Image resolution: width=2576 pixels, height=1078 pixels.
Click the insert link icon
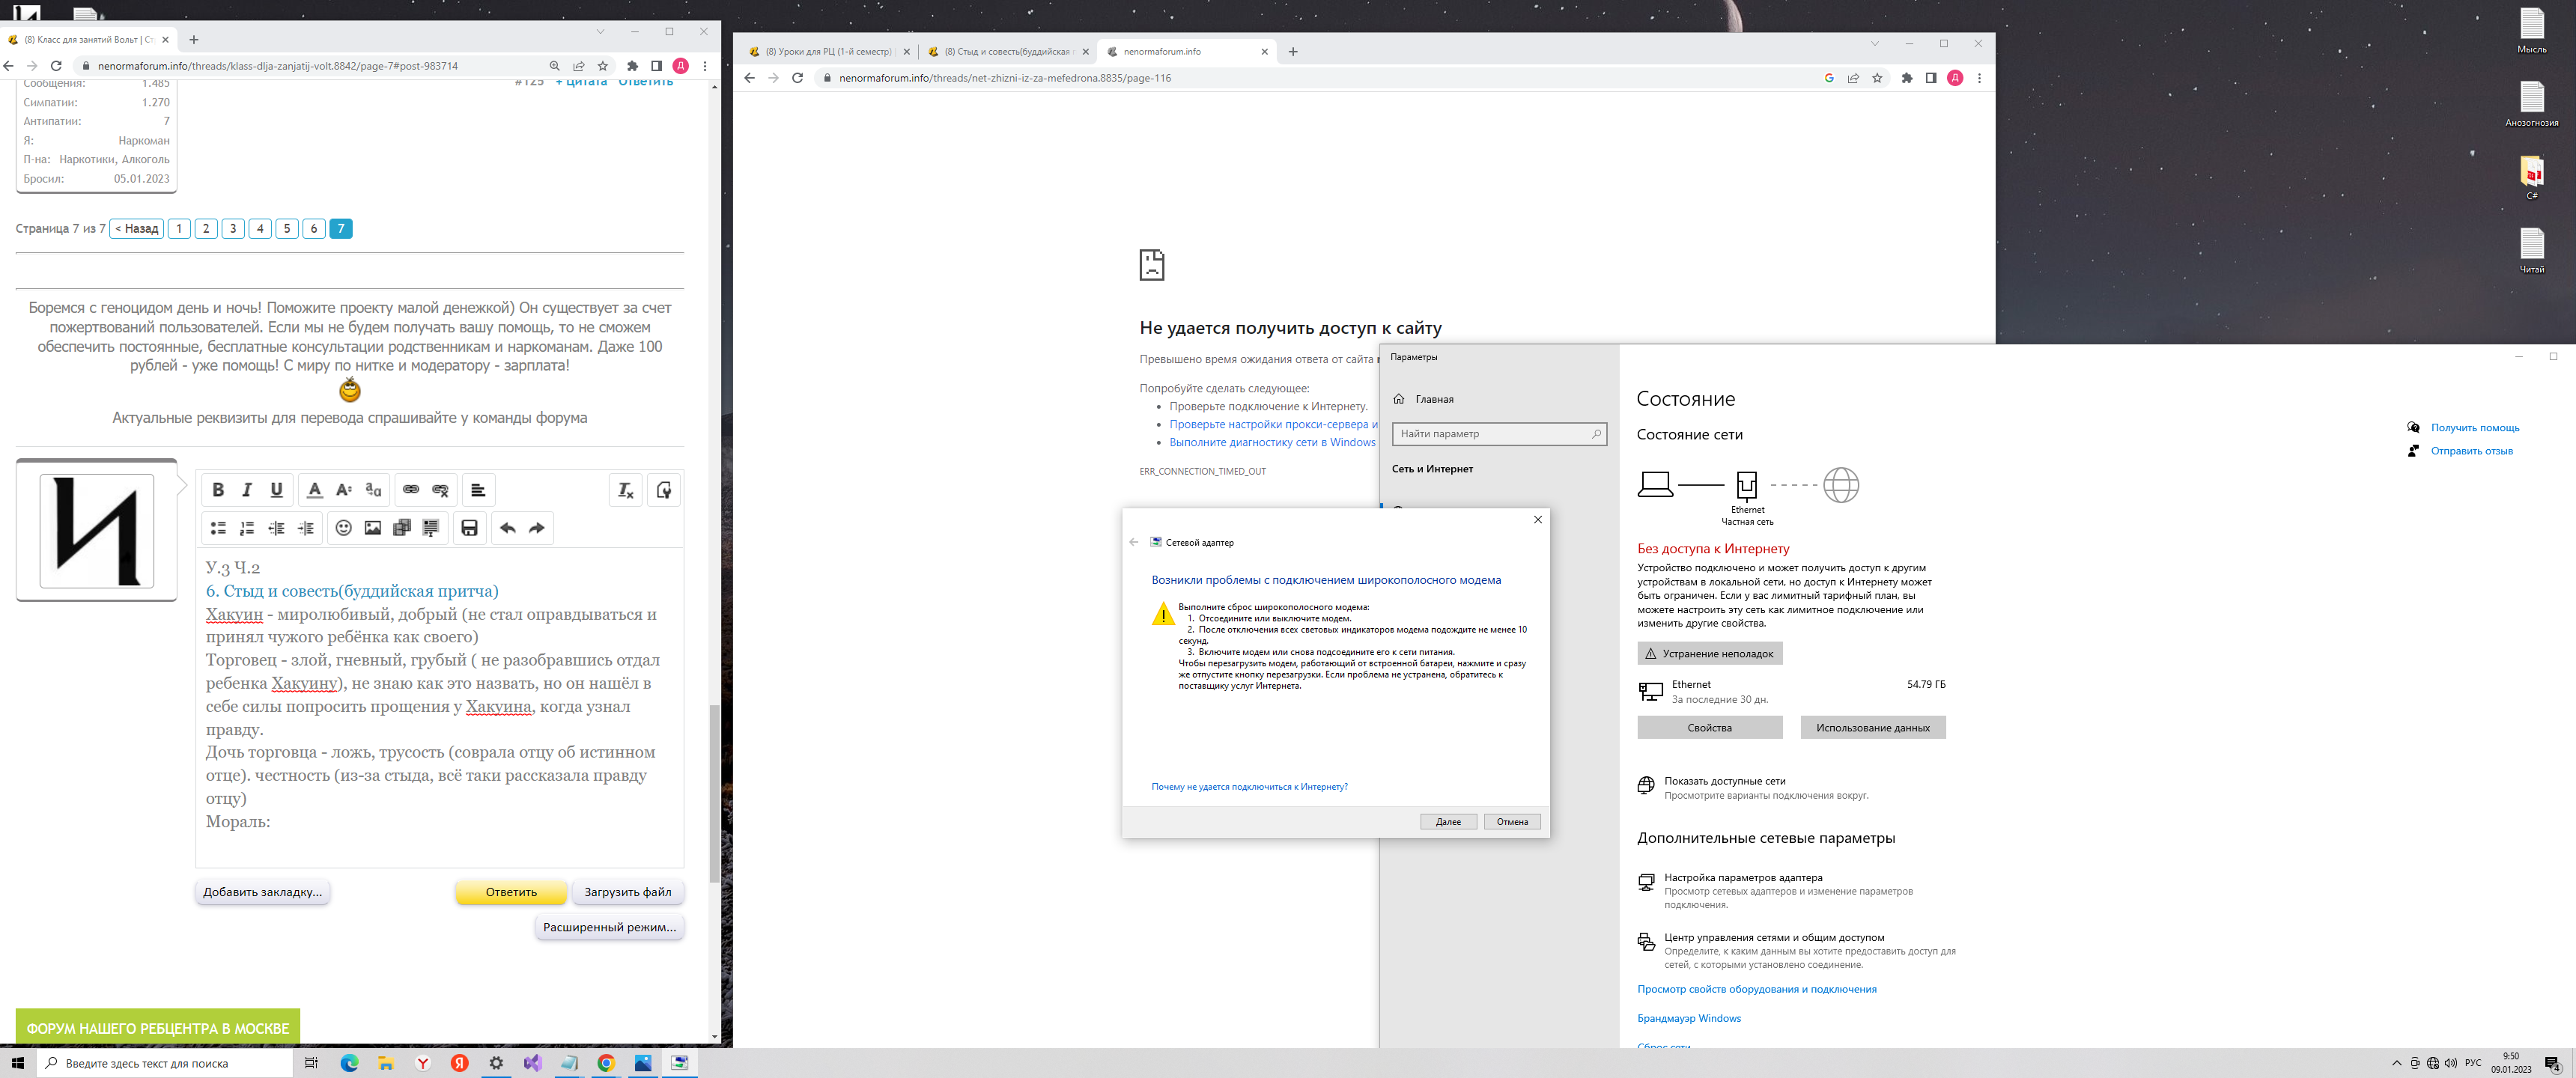click(x=411, y=490)
